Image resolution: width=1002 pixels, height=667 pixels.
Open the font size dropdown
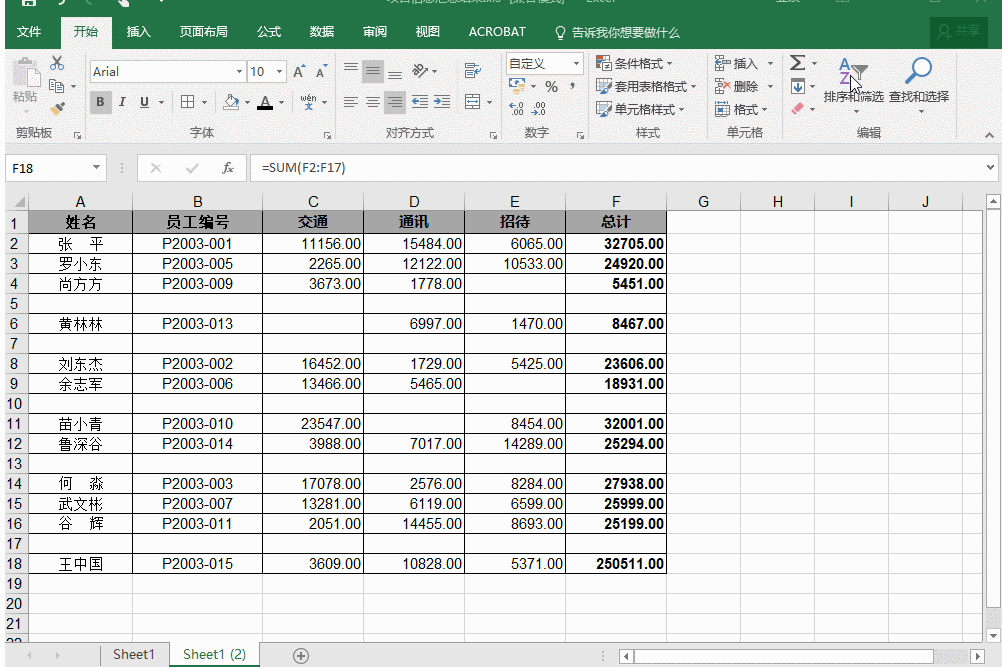(279, 72)
